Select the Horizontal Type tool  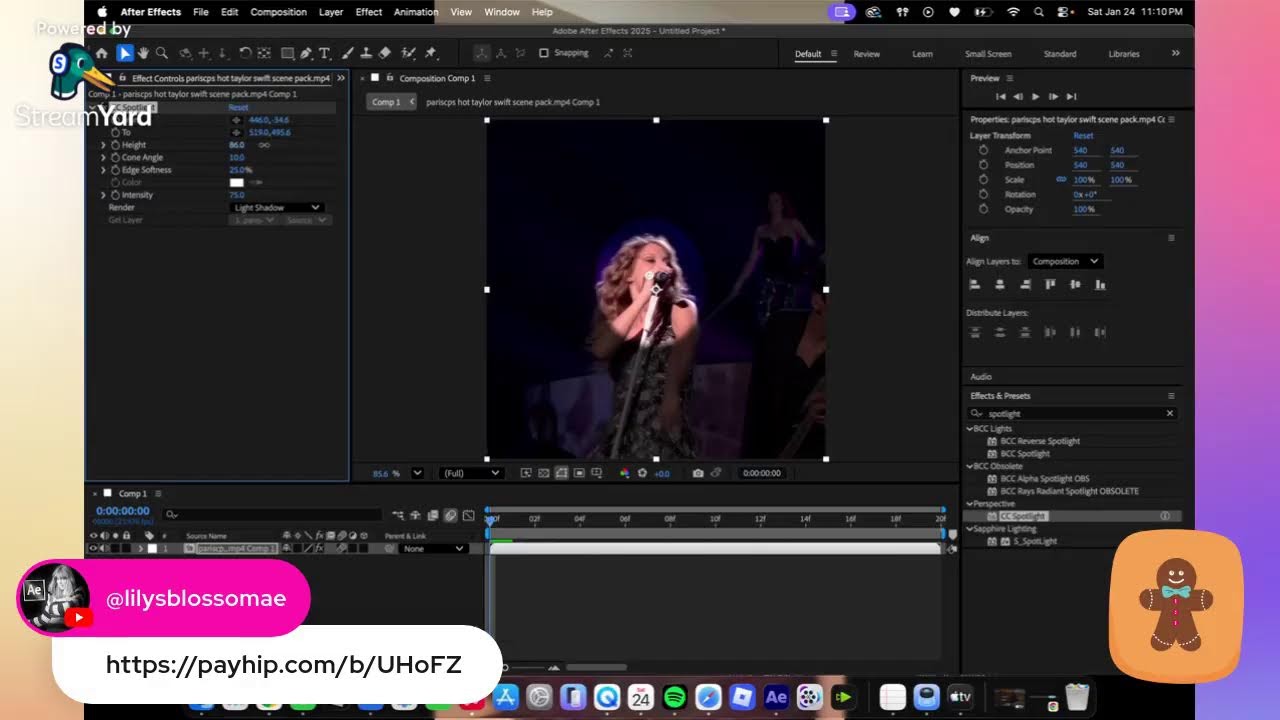tap(324, 53)
